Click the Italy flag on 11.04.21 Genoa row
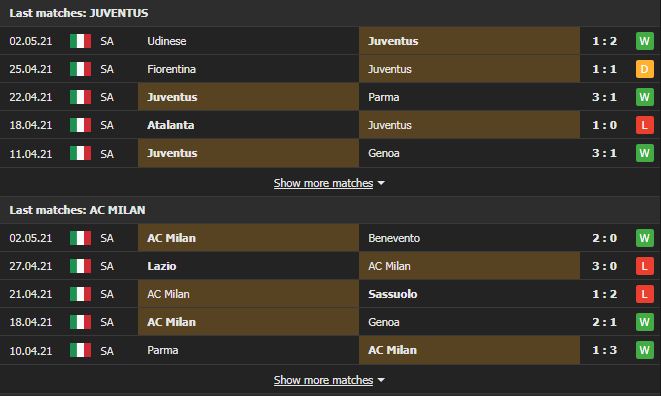The width and height of the screenshot is (661, 396). tap(81, 154)
